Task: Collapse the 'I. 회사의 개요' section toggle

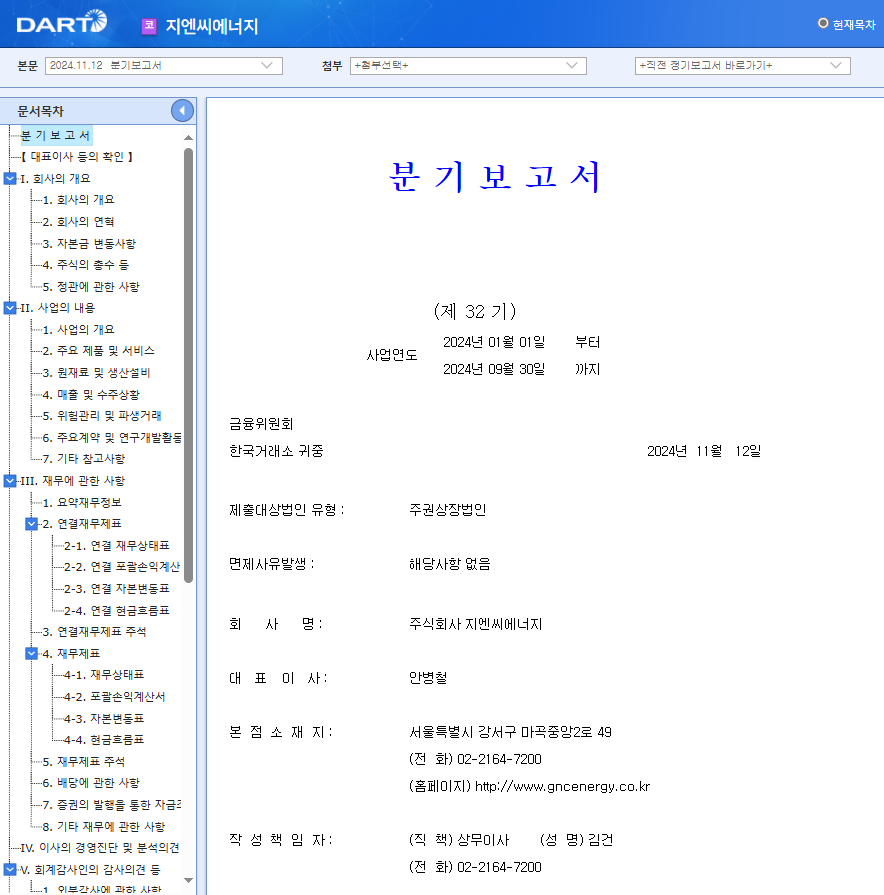Action: [9, 178]
